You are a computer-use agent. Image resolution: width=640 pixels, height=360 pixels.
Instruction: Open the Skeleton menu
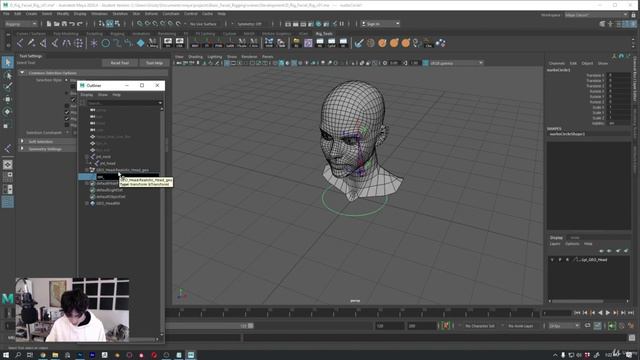(120, 14)
